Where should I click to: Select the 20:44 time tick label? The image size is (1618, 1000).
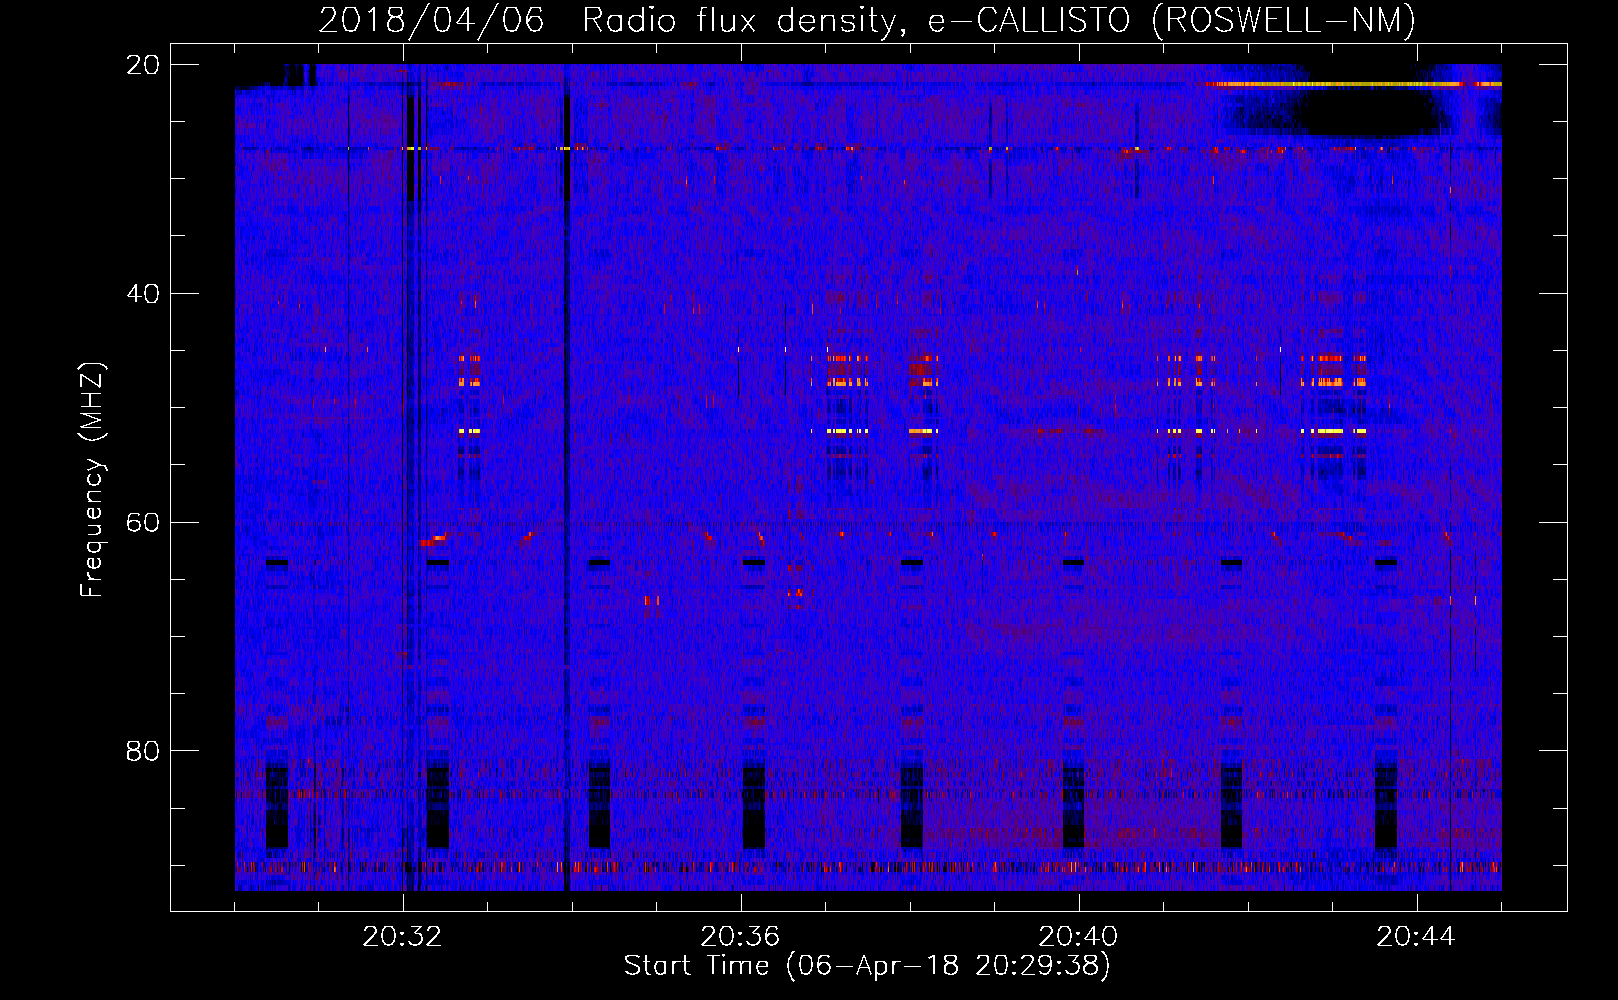coord(1416,937)
